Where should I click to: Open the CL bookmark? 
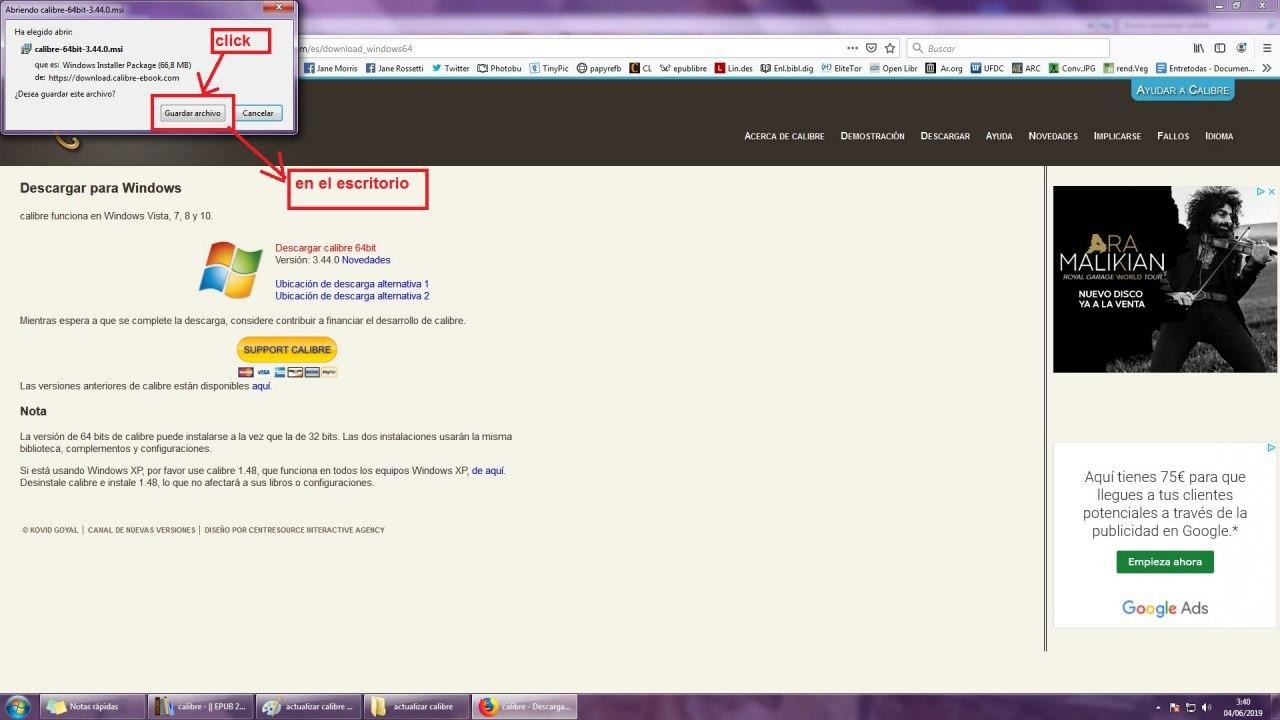(640, 69)
